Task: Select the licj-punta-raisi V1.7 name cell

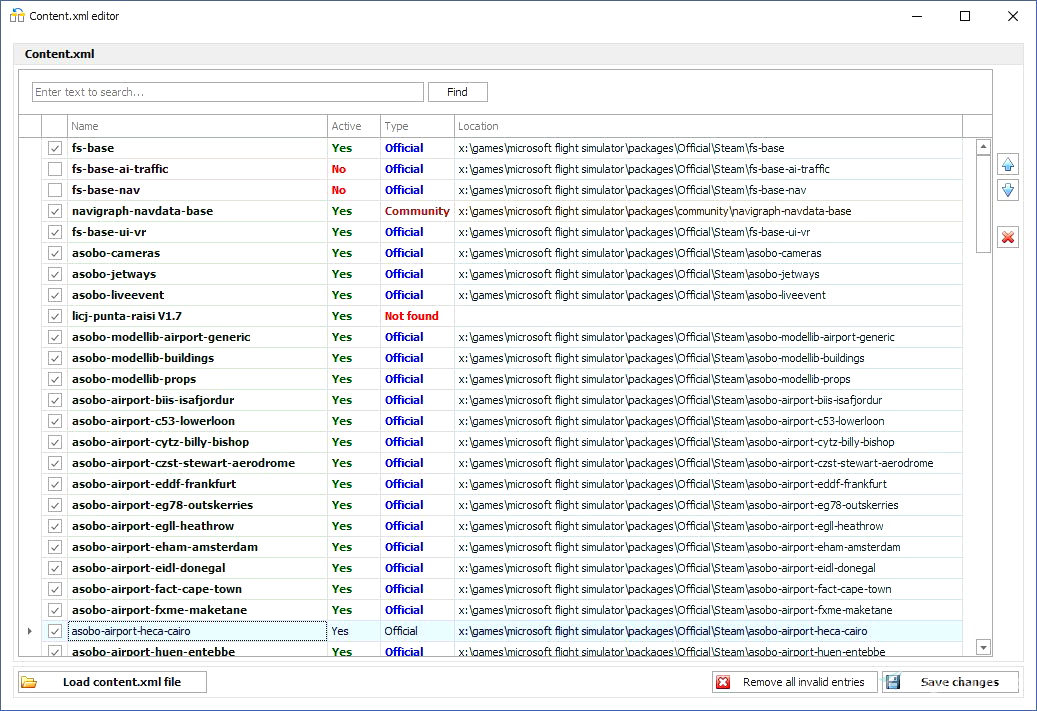Action: point(197,316)
